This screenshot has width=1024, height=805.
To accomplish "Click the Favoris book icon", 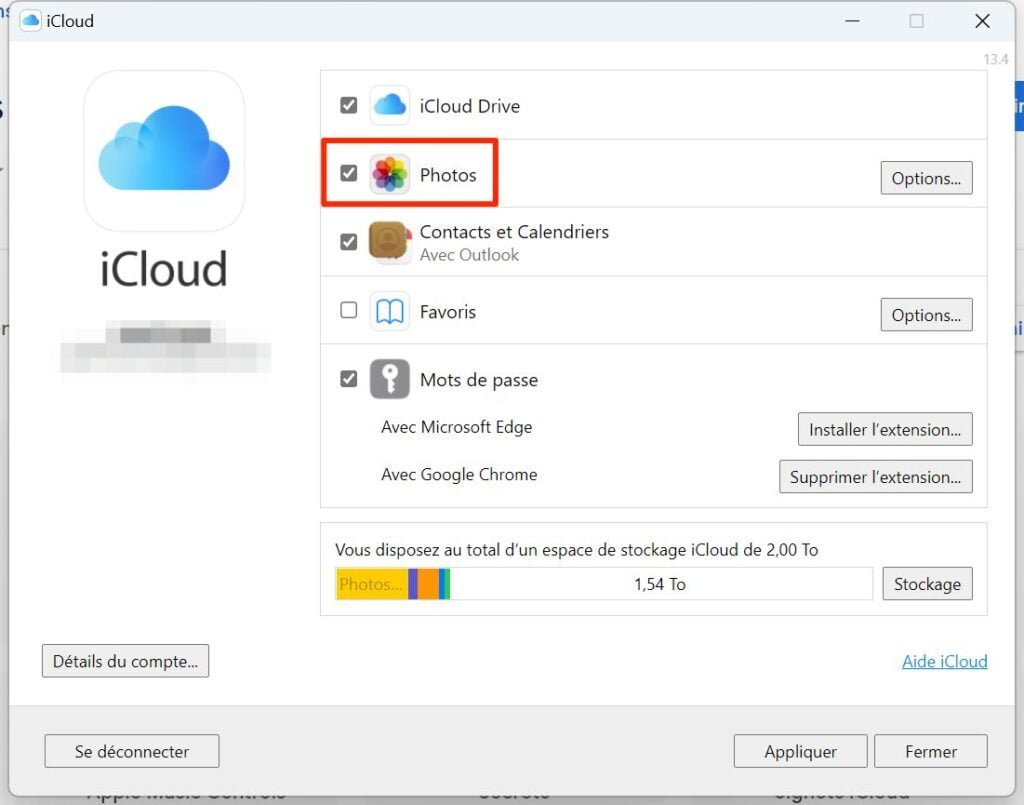I will coord(390,311).
